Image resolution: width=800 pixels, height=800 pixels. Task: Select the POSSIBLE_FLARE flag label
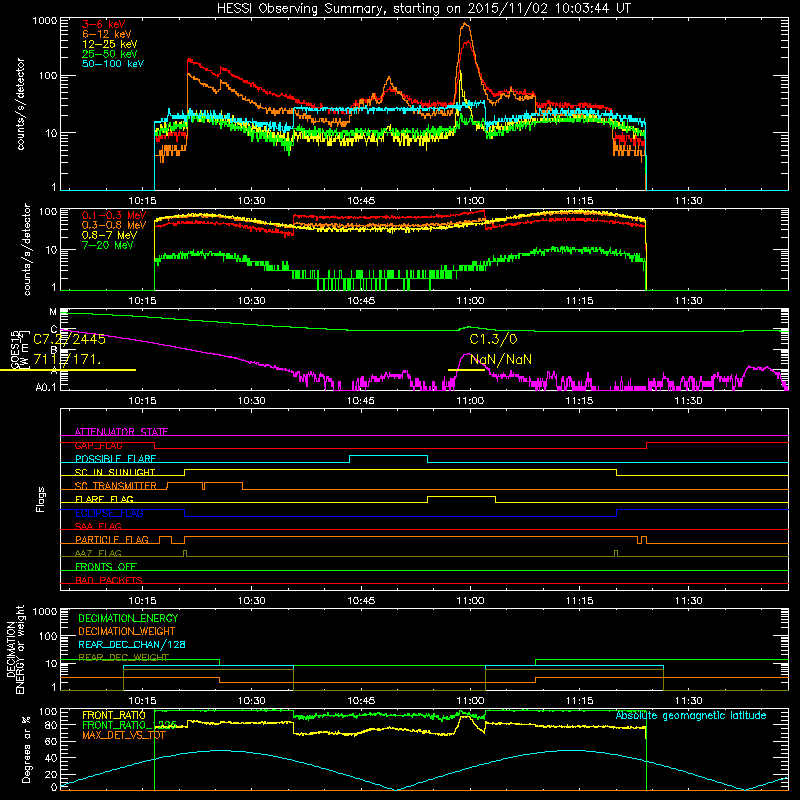(x=115, y=459)
